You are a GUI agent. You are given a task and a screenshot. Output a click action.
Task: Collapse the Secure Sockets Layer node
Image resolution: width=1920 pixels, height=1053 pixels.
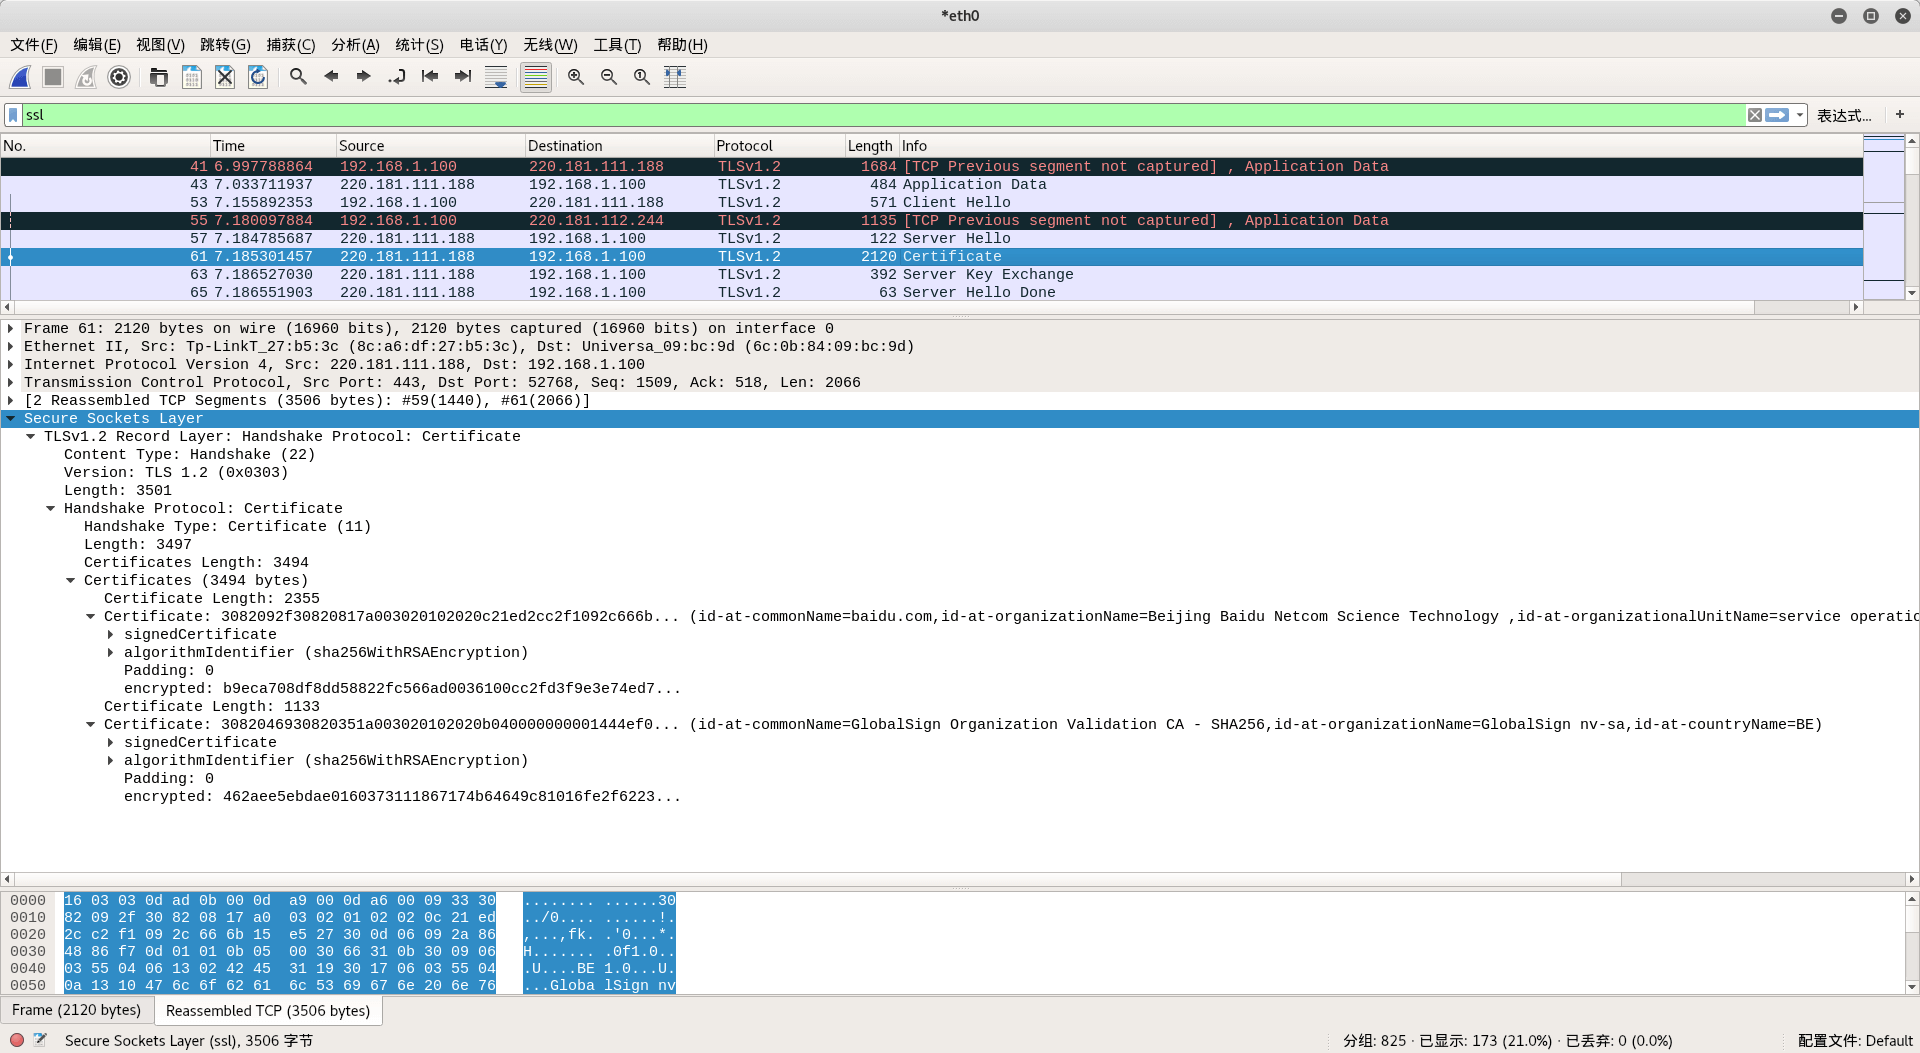coord(11,419)
